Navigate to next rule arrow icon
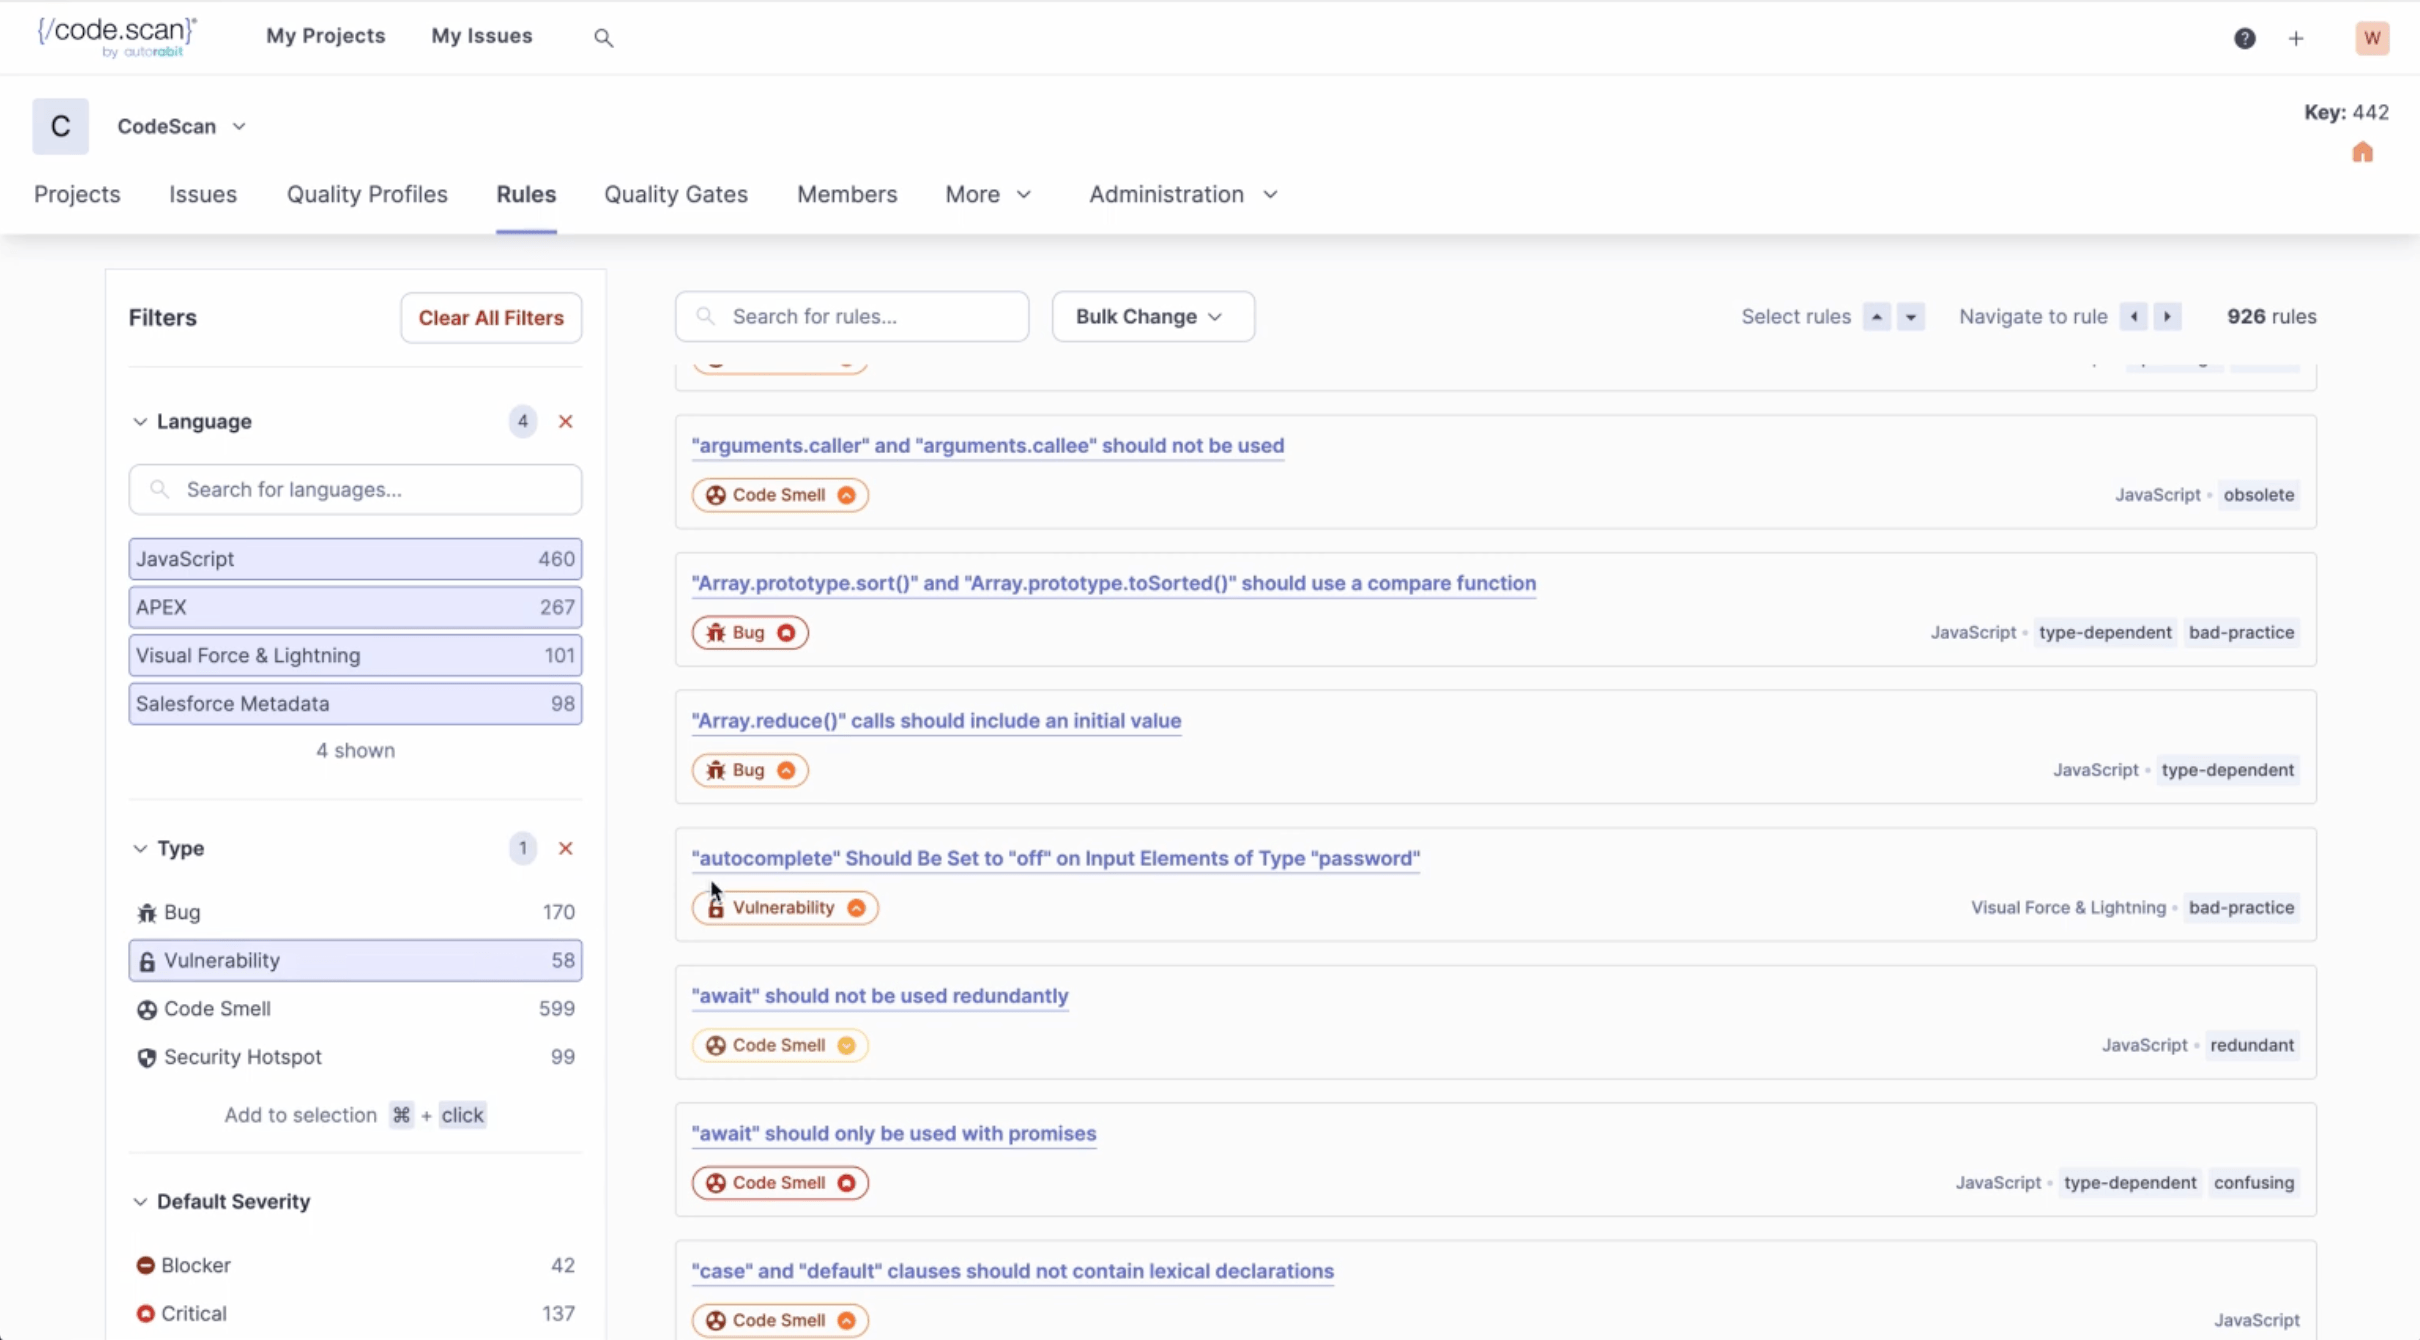This screenshot has width=2420, height=1340. point(2167,317)
